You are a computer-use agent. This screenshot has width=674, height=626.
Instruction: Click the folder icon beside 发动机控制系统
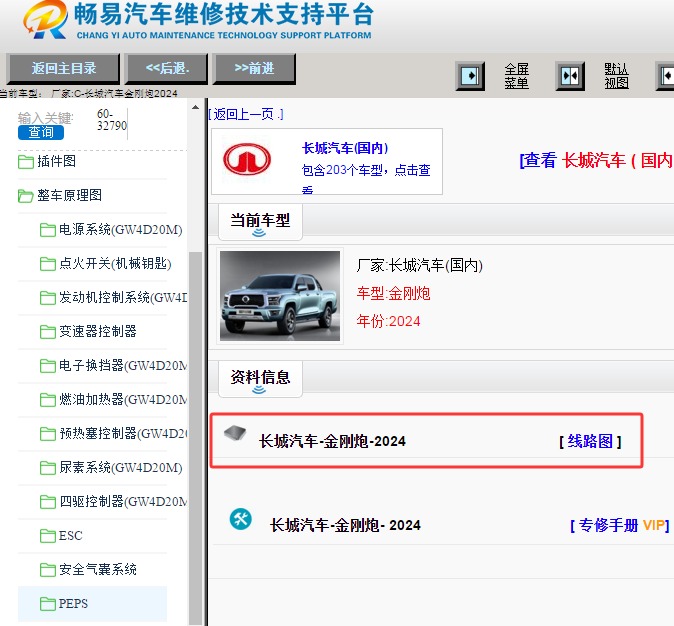(47, 298)
